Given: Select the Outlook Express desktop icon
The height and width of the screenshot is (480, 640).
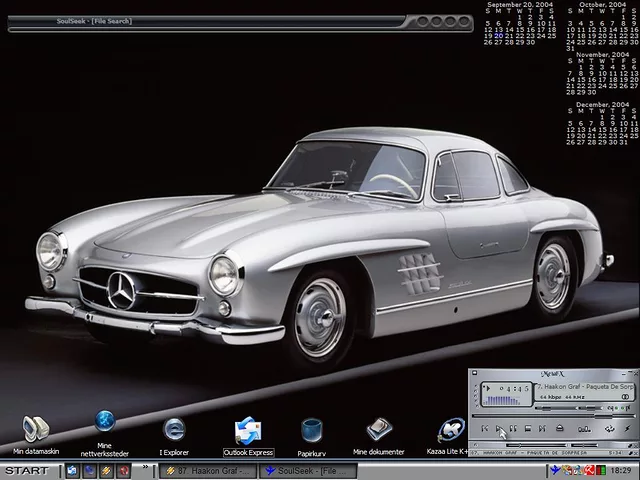Looking at the screenshot, I should [x=248, y=436].
